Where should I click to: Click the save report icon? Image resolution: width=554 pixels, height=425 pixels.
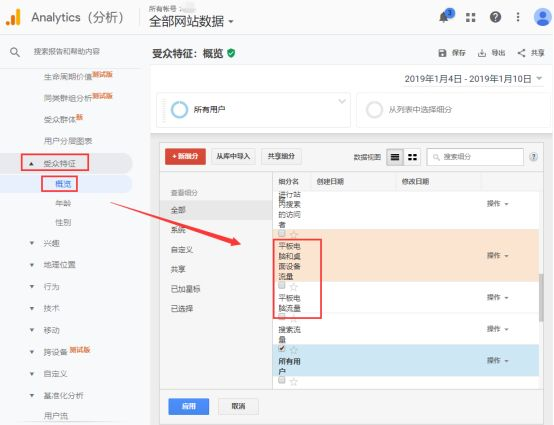(x=442, y=53)
